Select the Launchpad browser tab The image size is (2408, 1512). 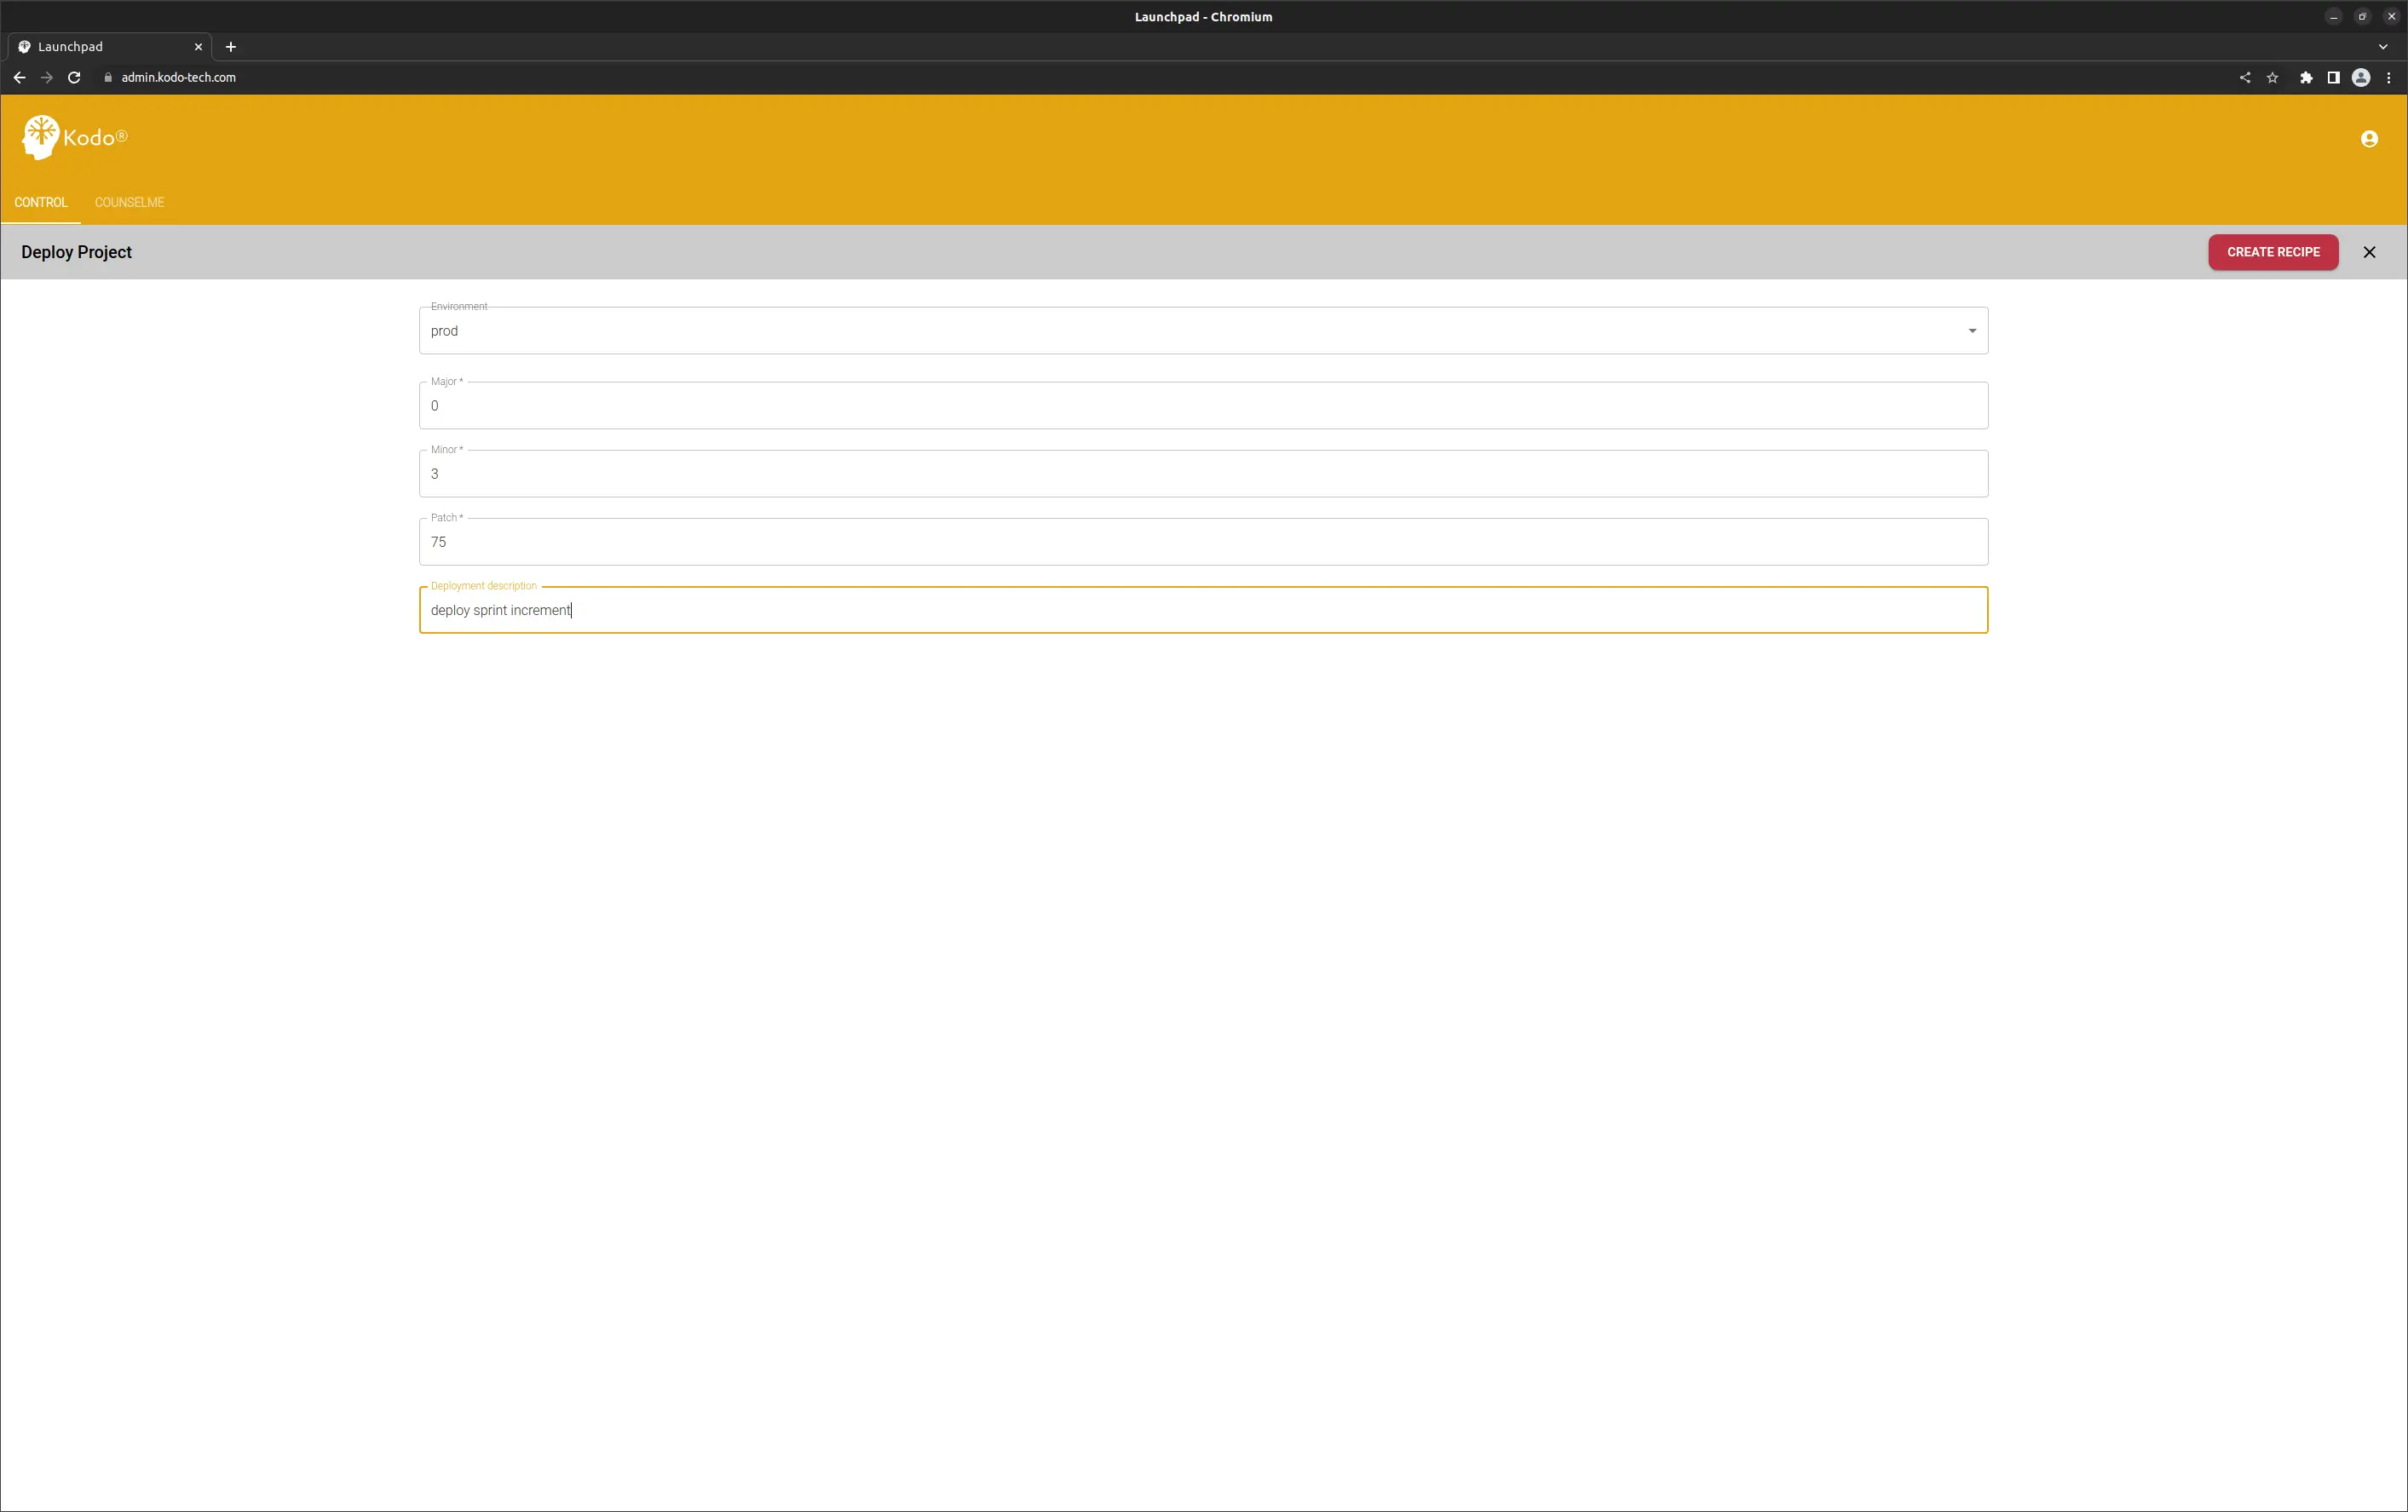click(110, 47)
